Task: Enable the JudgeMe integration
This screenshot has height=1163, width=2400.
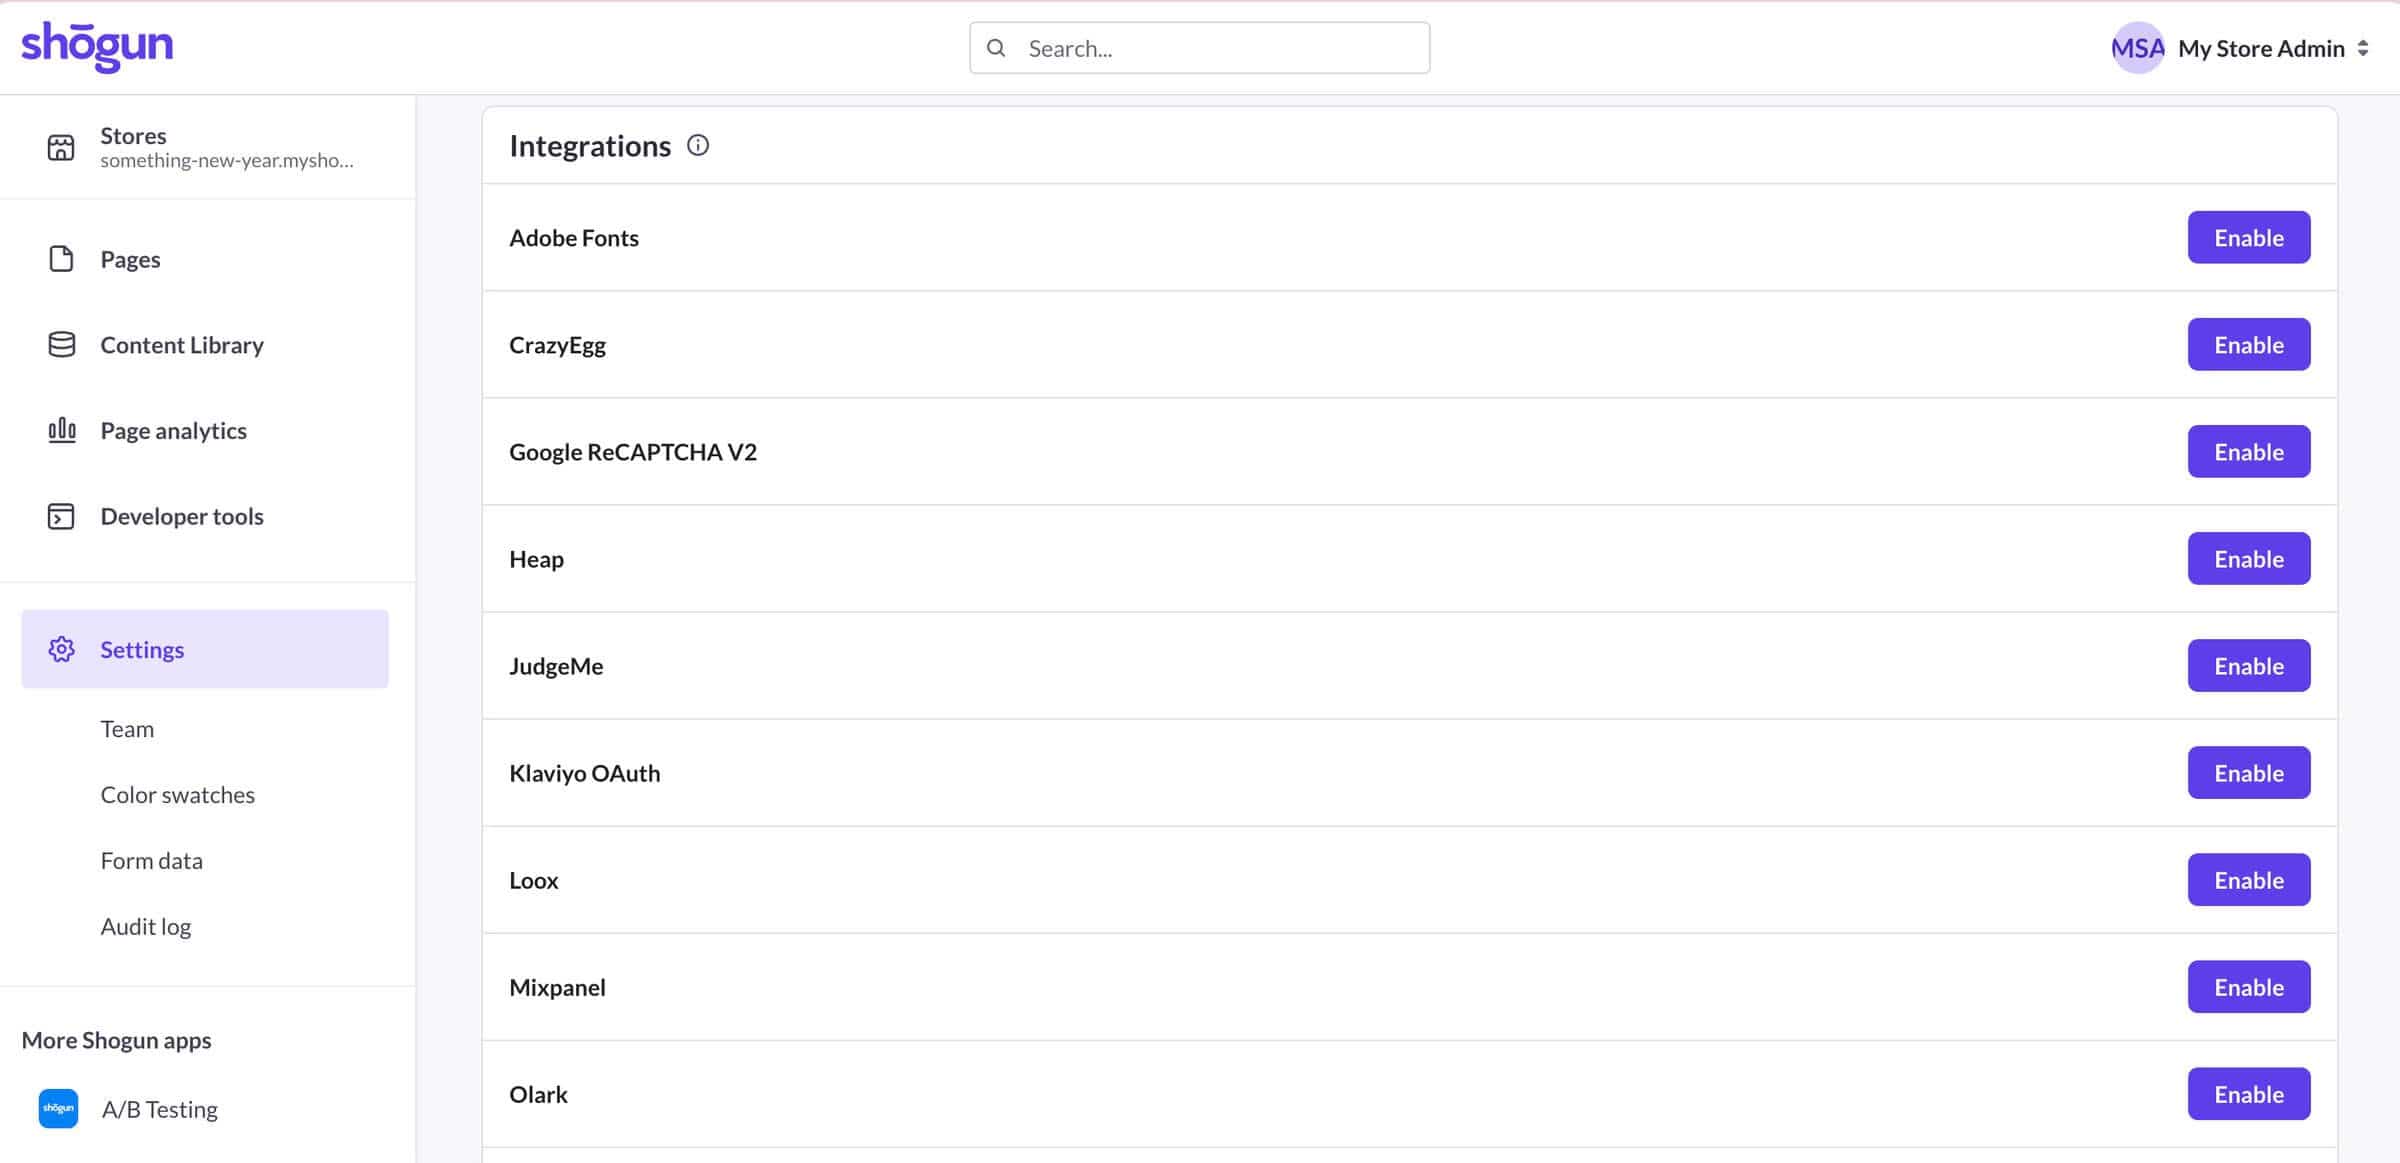Action: [2249, 665]
